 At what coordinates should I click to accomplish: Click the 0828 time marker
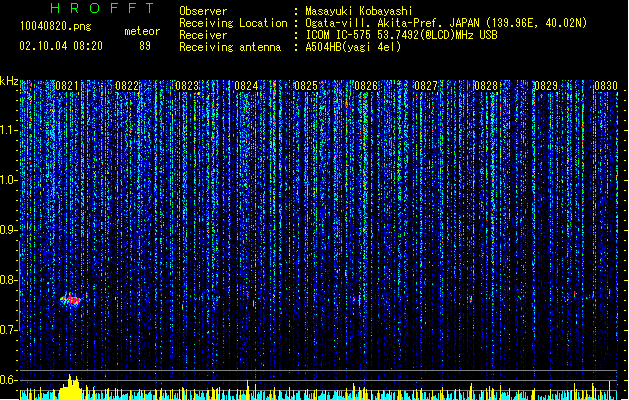coord(486,86)
